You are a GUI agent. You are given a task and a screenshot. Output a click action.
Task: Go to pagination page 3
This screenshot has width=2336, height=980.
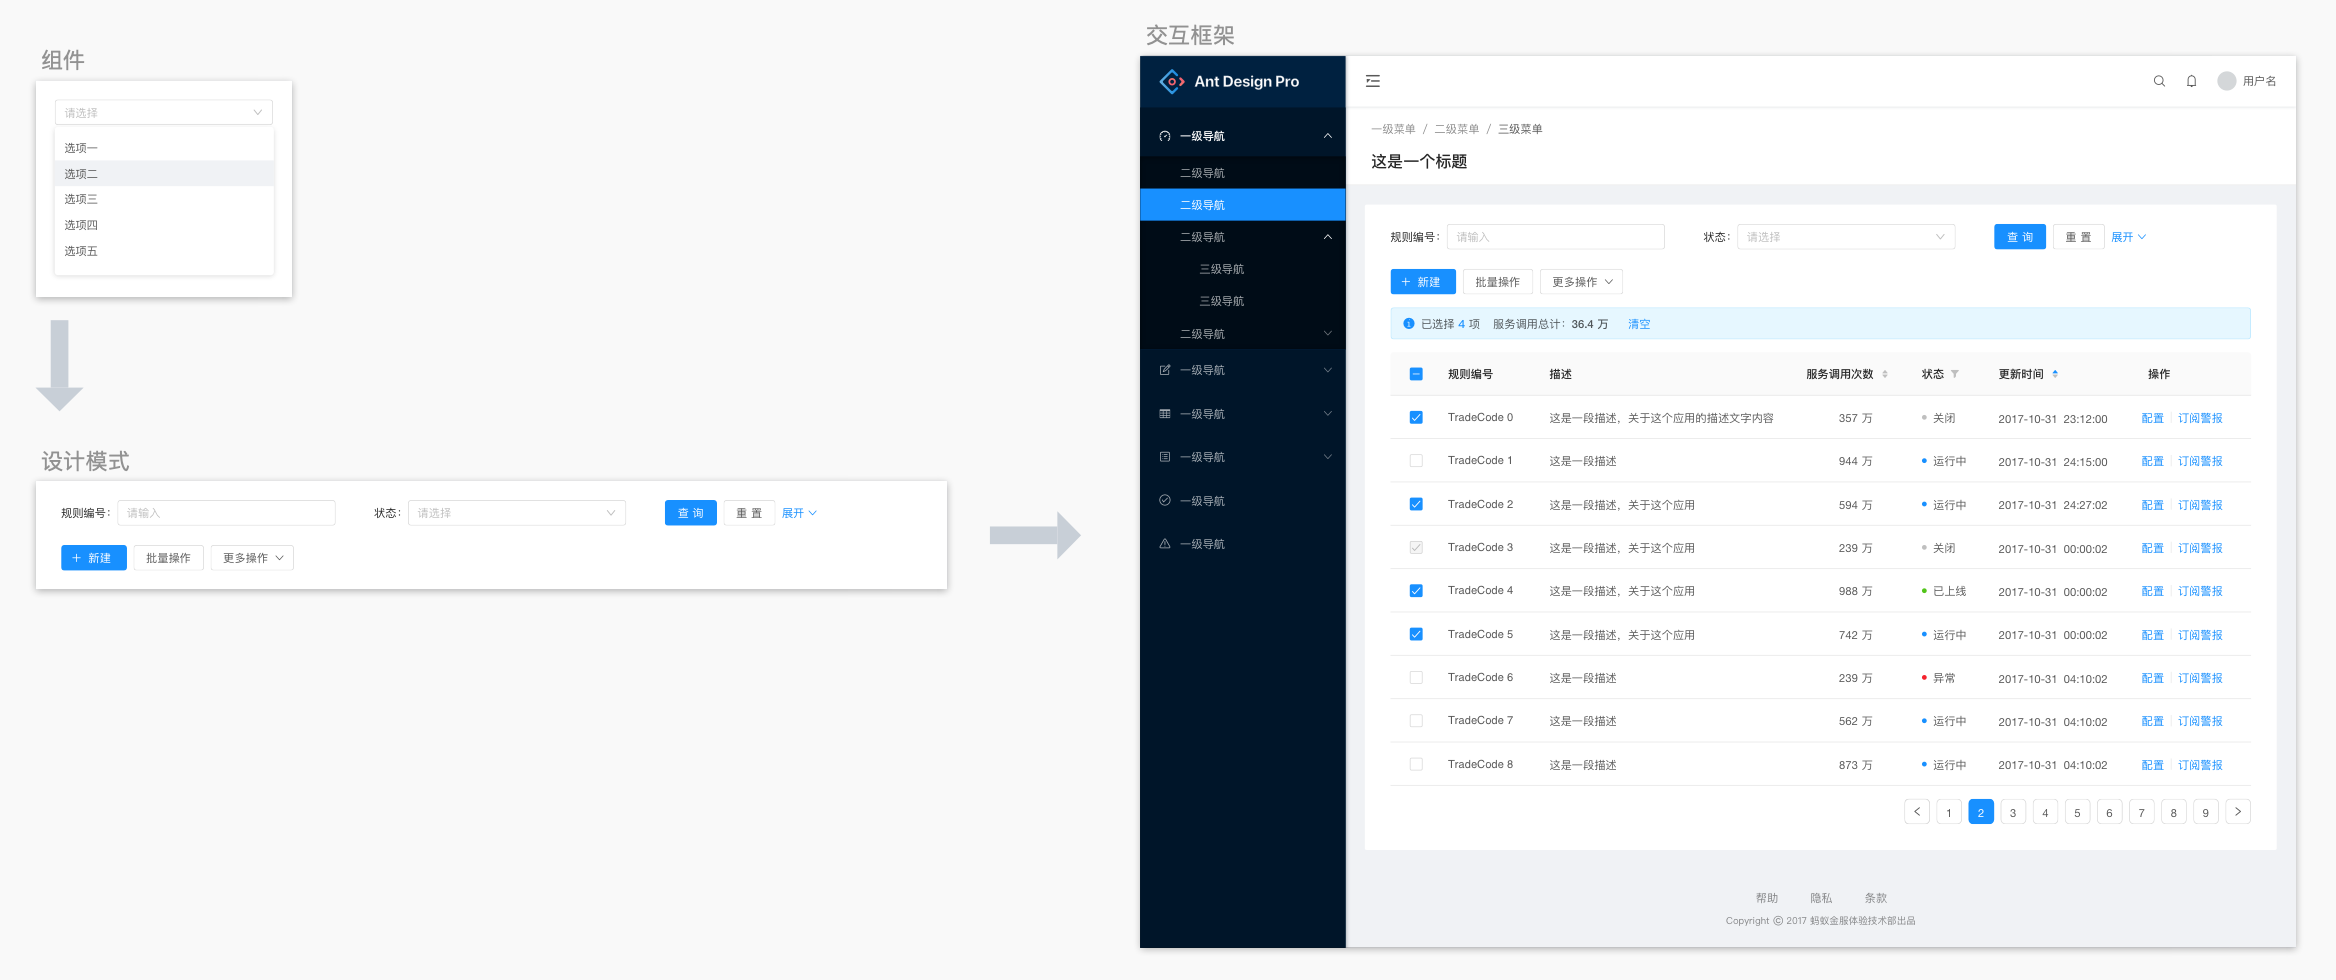(x=2013, y=812)
